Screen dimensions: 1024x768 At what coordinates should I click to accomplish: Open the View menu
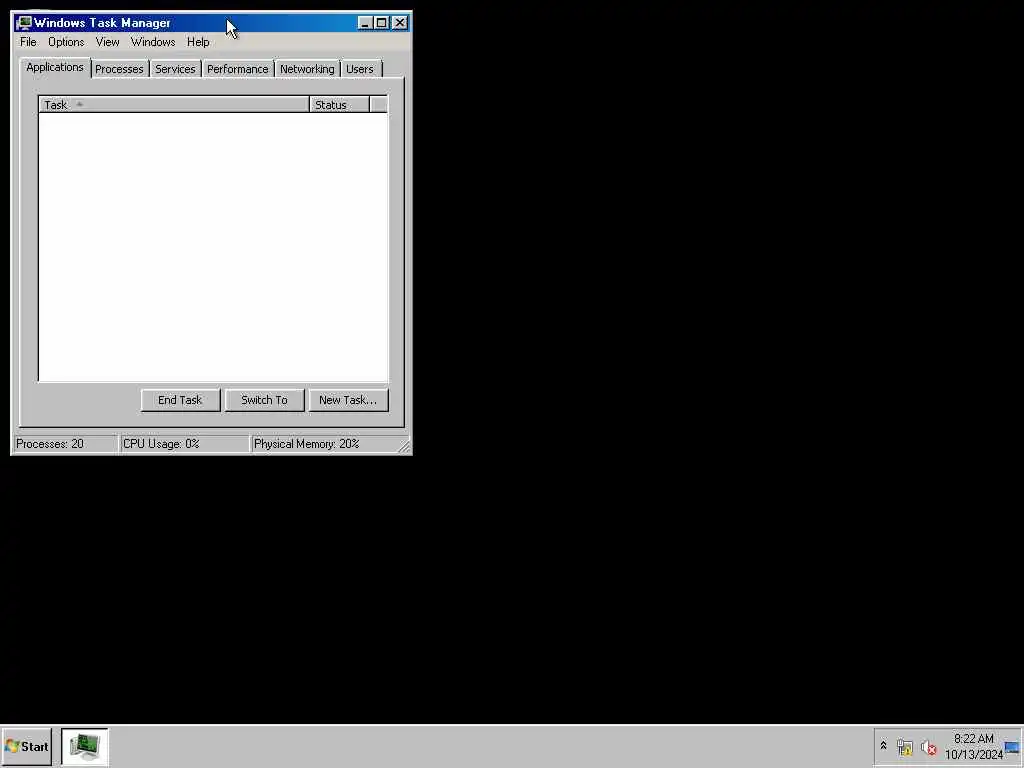(x=107, y=42)
